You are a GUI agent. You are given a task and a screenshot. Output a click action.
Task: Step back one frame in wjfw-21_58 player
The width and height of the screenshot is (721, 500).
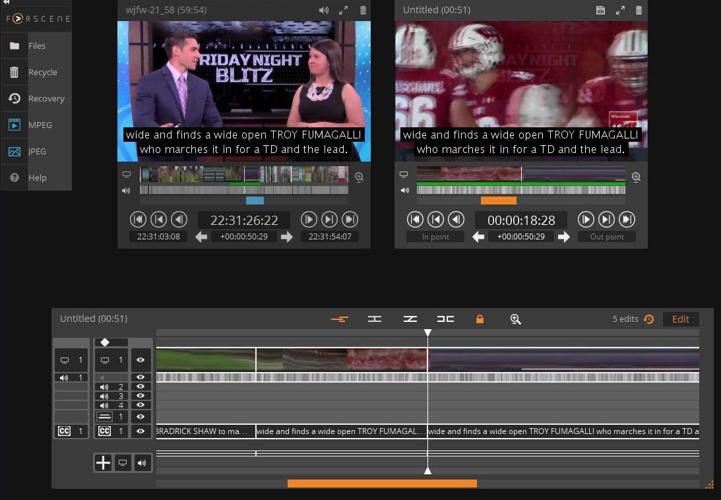click(x=179, y=219)
